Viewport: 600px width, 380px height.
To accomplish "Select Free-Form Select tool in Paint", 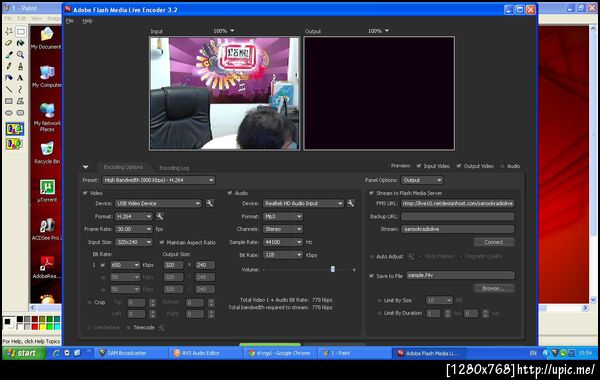I will pyautogui.click(x=9, y=31).
